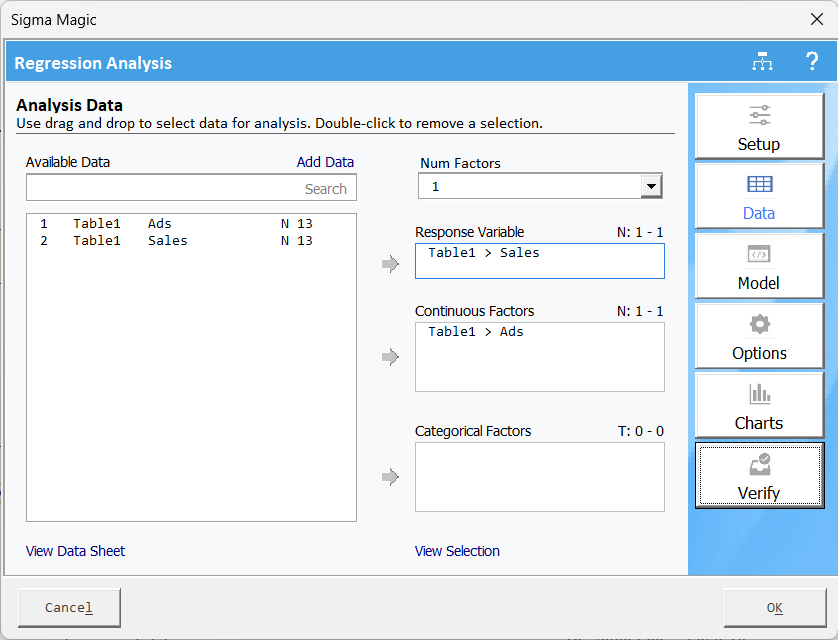
Task: Click inside the empty Categorical Factors box
Action: (x=540, y=477)
